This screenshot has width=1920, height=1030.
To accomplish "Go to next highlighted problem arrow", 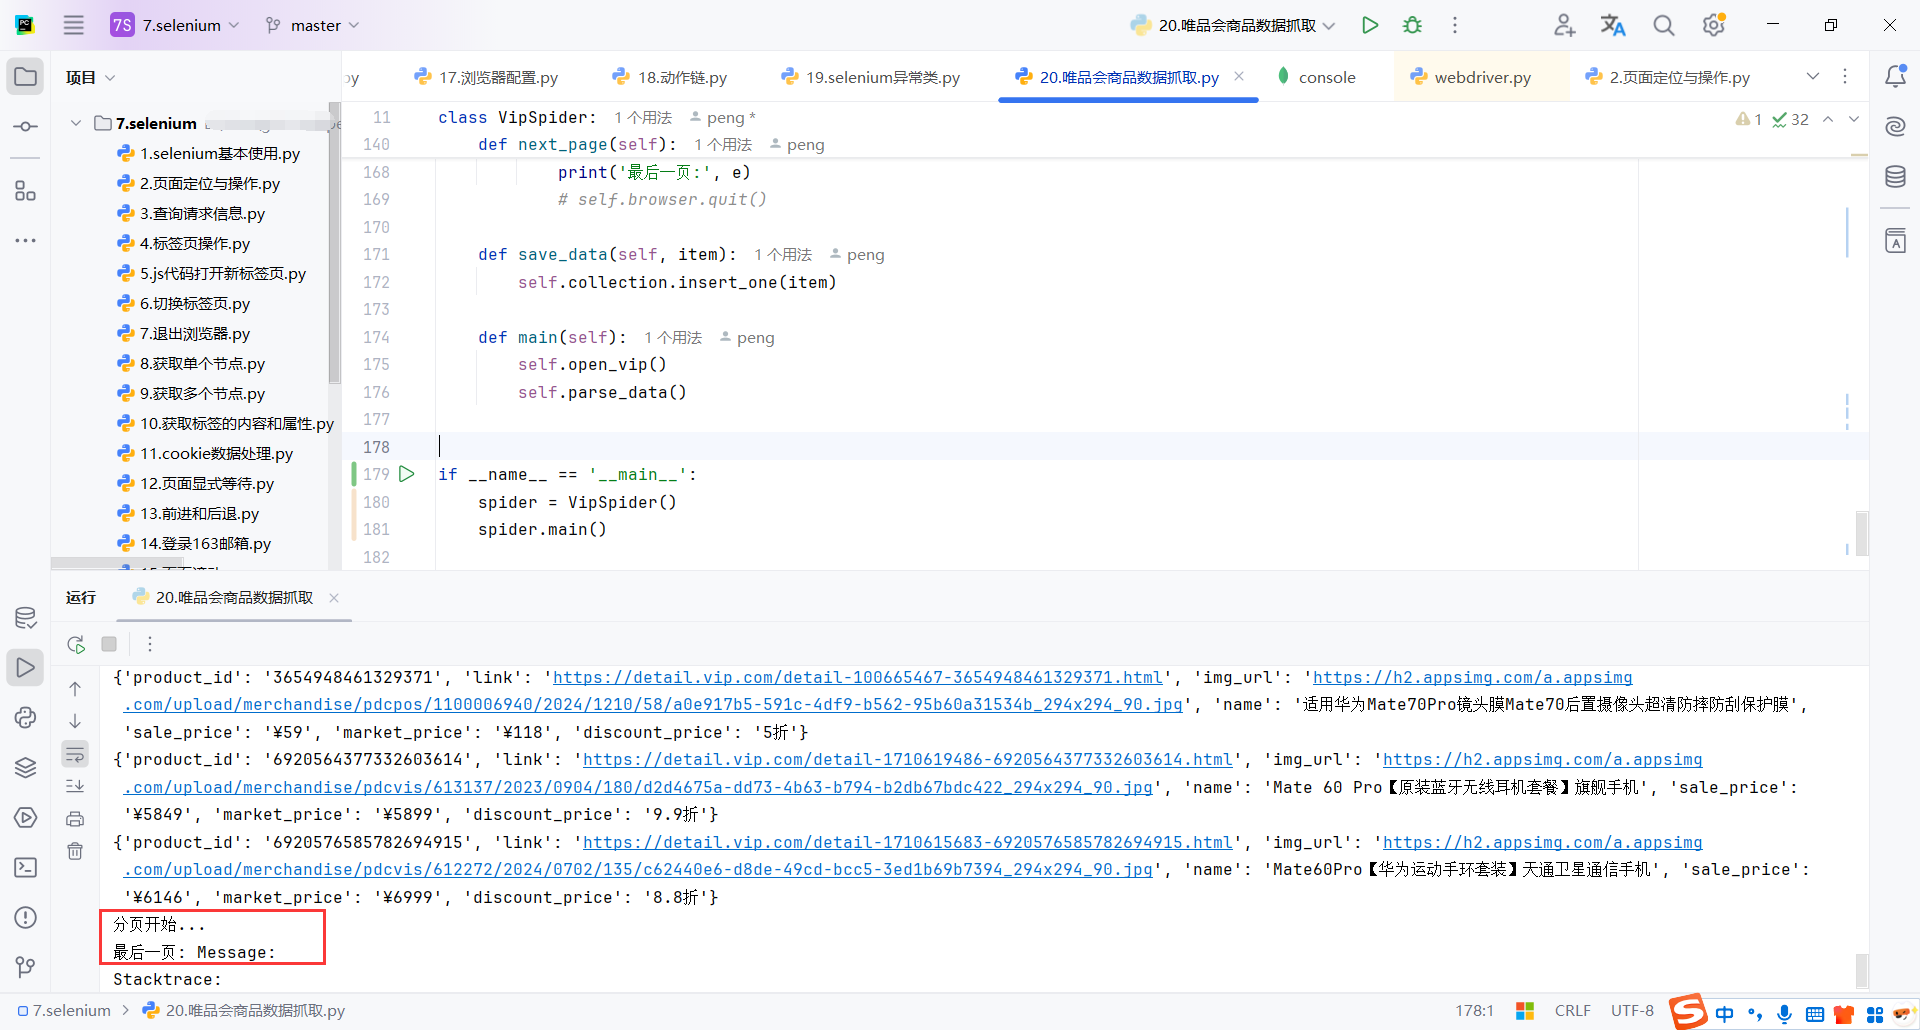I will (x=1854, y=119).
